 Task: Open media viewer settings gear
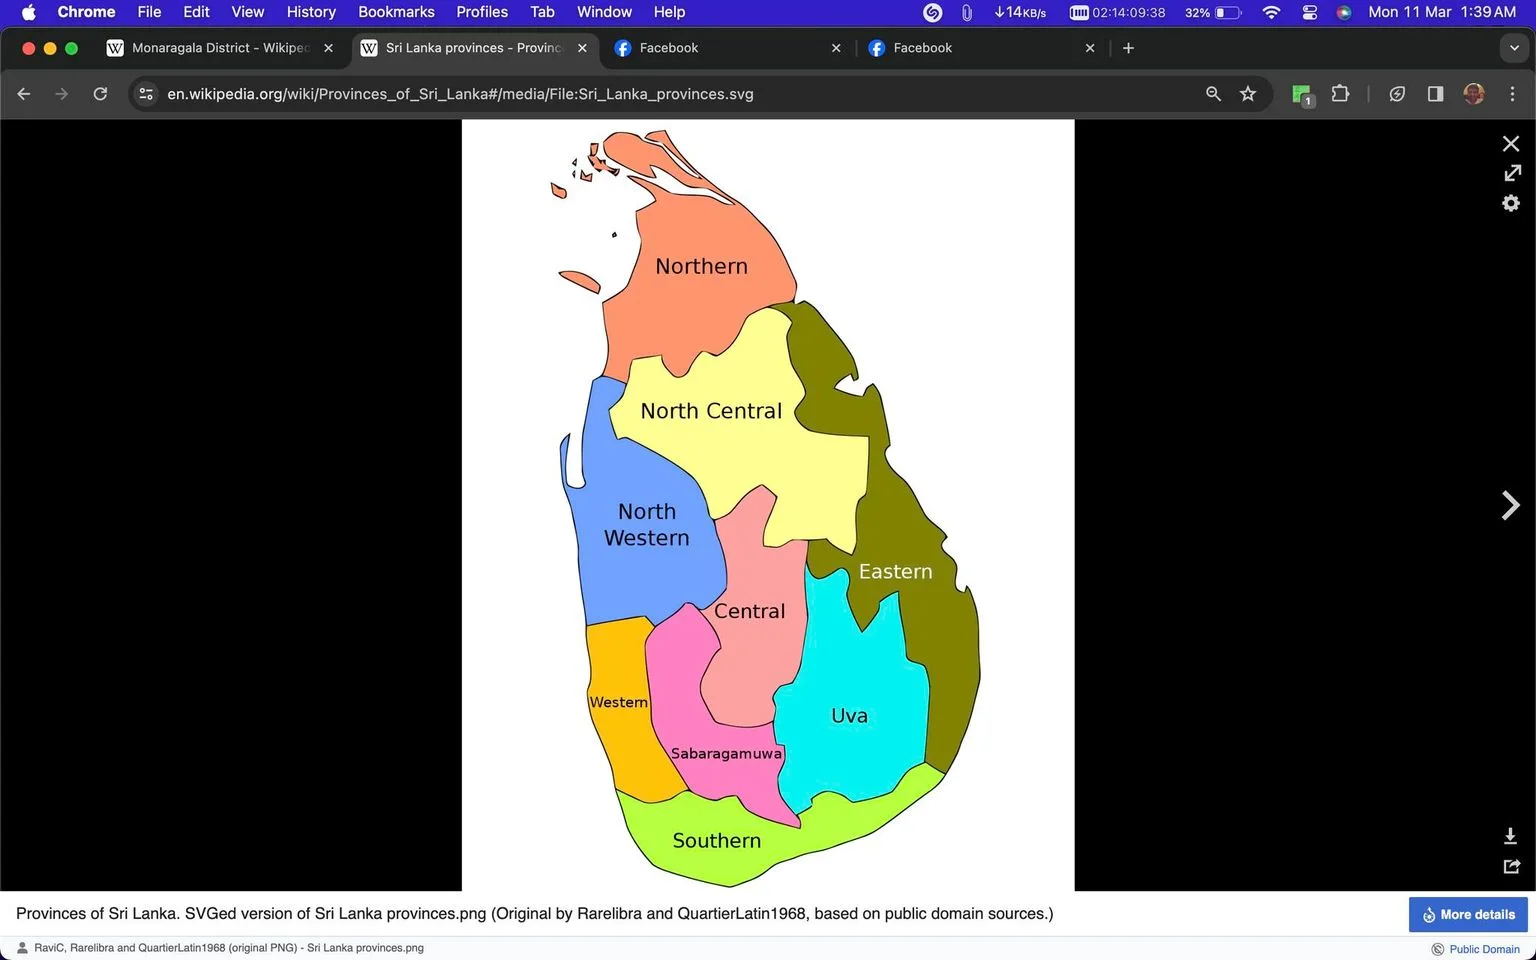[1511, 203]
